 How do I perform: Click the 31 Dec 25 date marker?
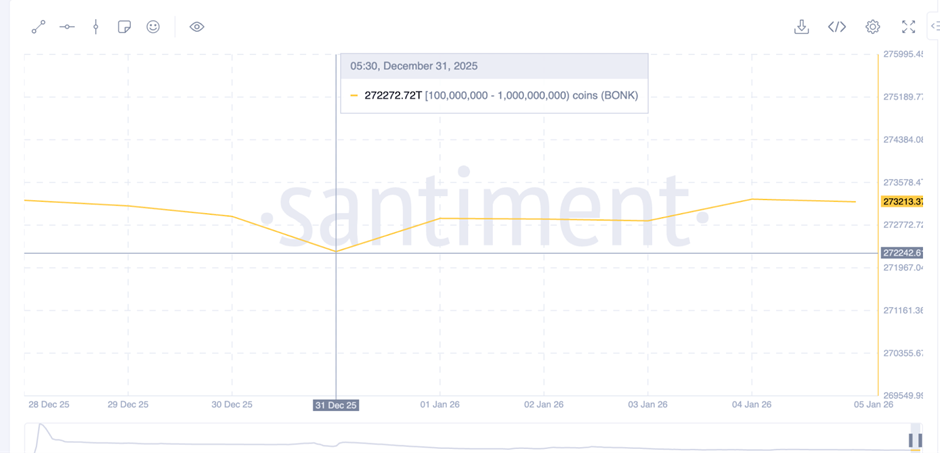(x=336, y=405)
